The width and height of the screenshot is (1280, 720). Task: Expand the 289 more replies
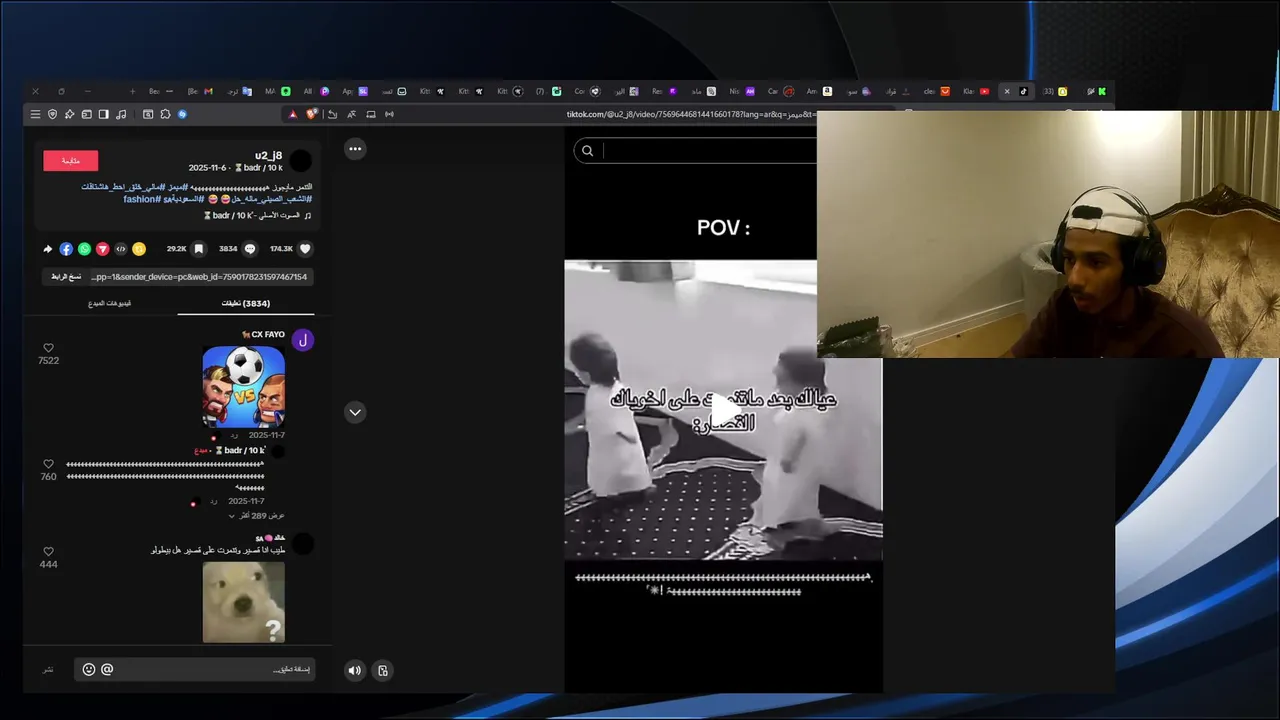coord(257,516)
